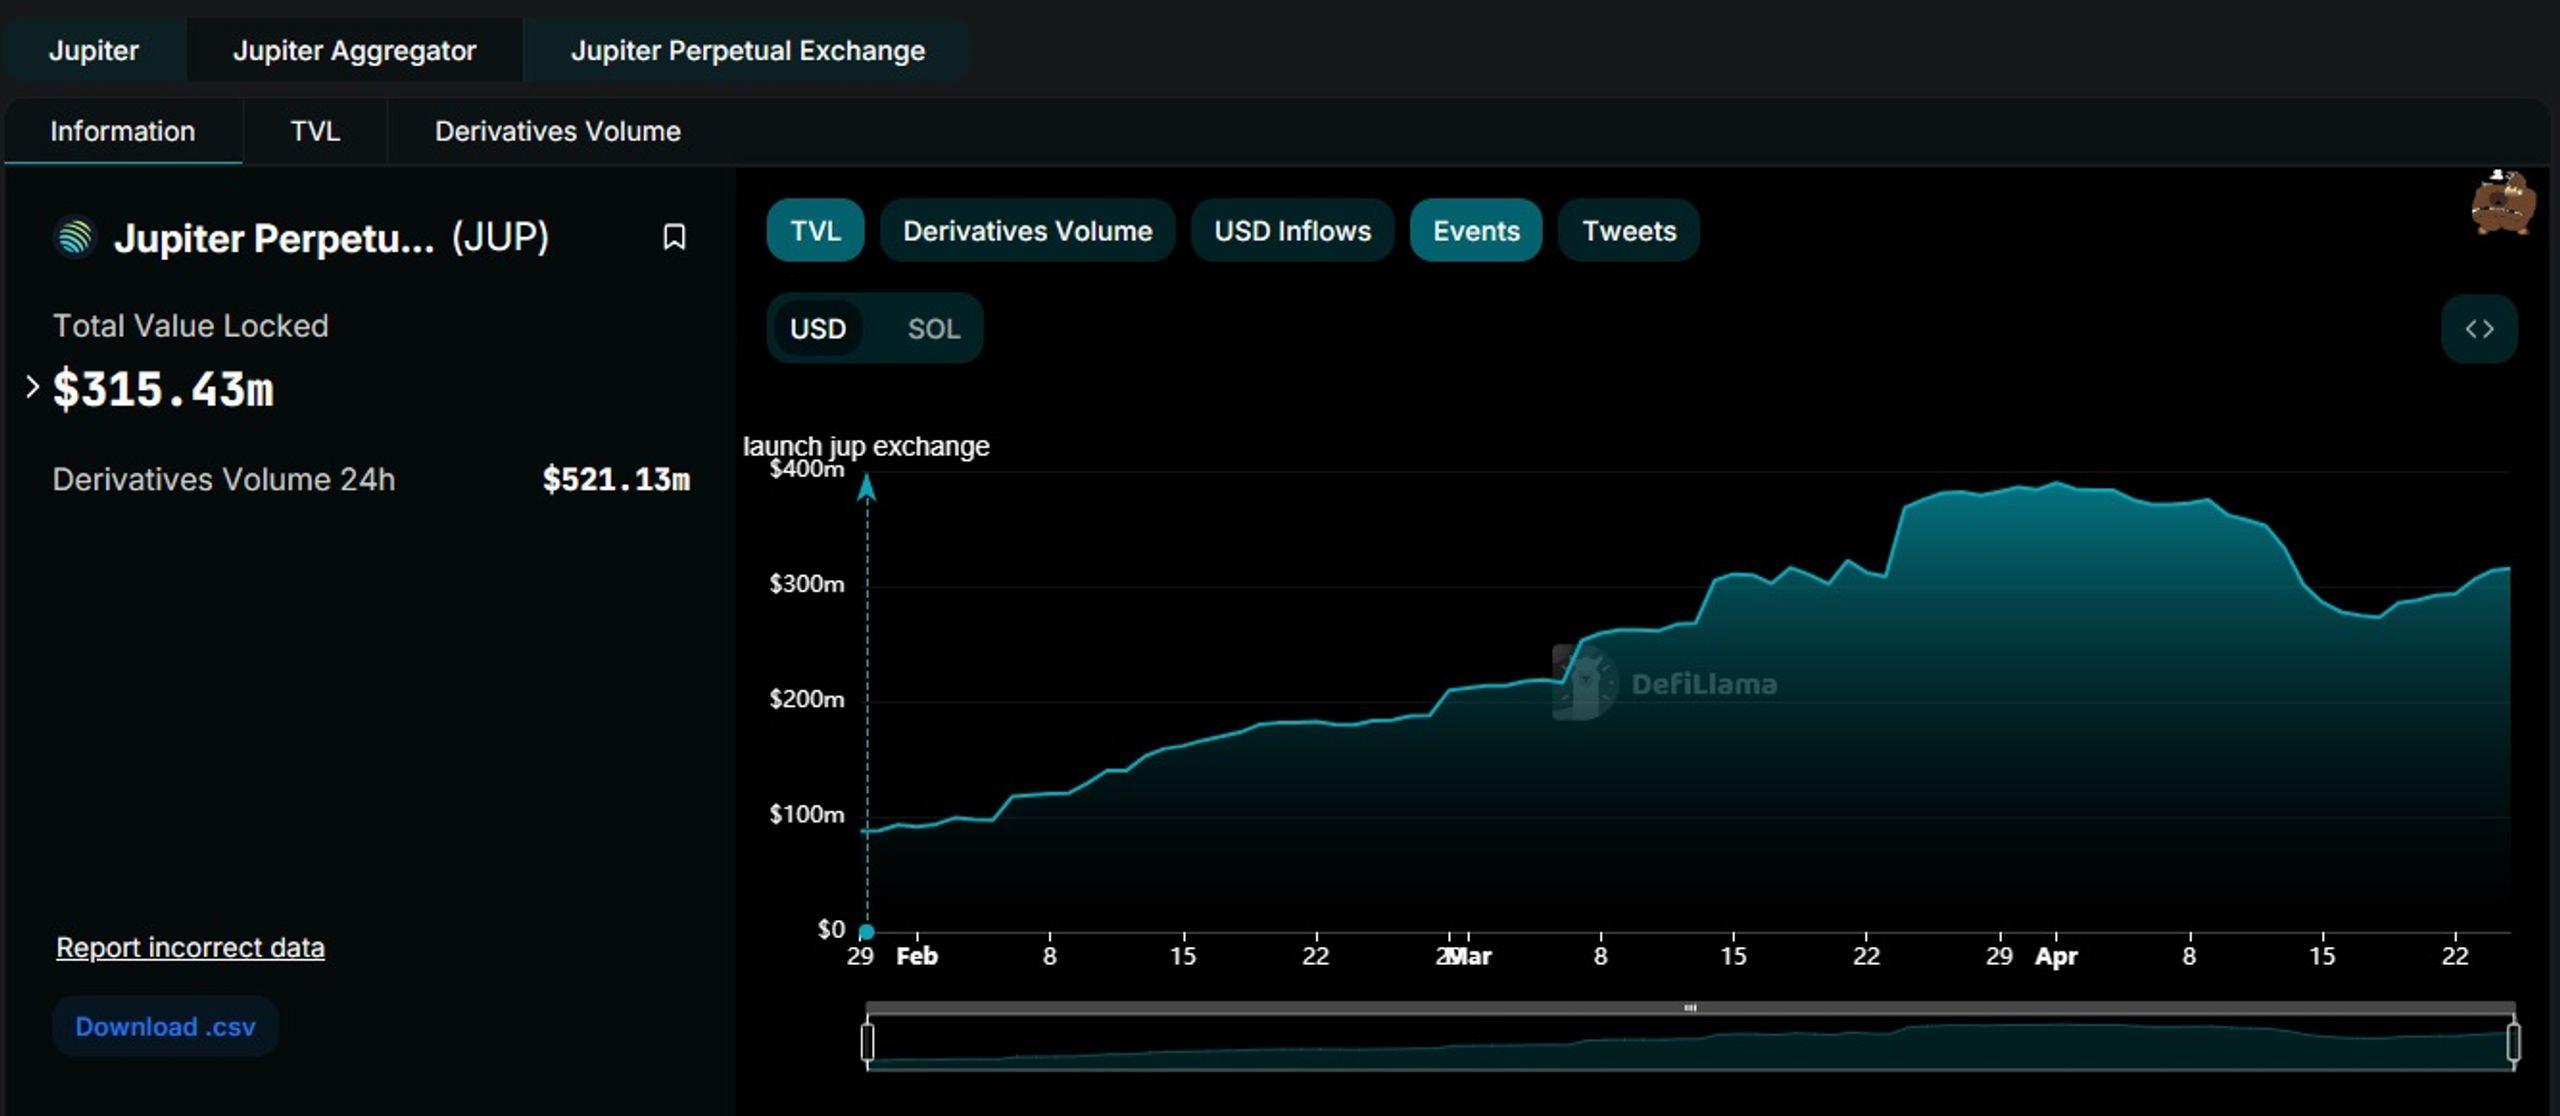Click the Total Value Locked label
Viewport: 2560px width, 1116px height.
190,326
